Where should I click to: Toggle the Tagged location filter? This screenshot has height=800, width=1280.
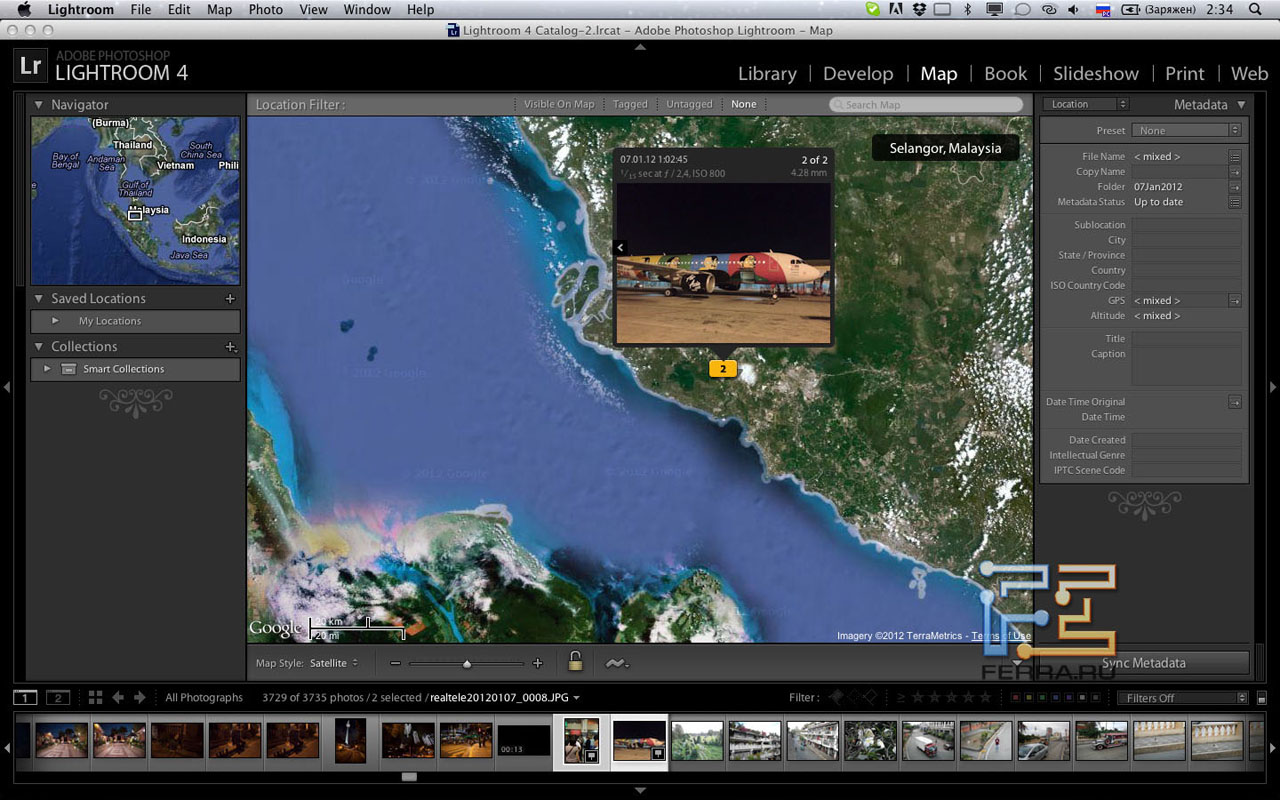click(630, 104)
